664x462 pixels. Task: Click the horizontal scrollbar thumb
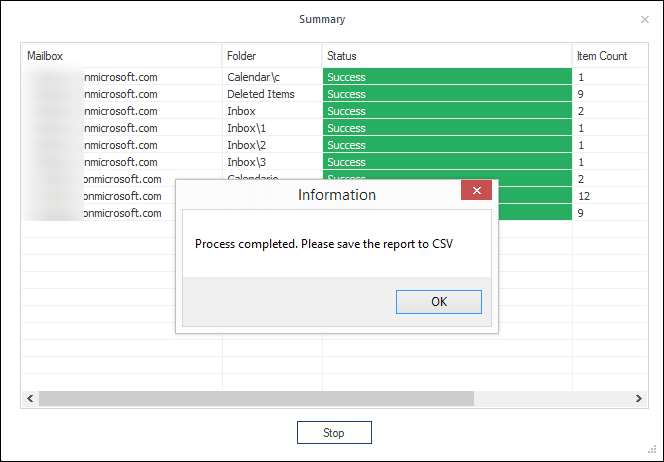click(256, 398)
